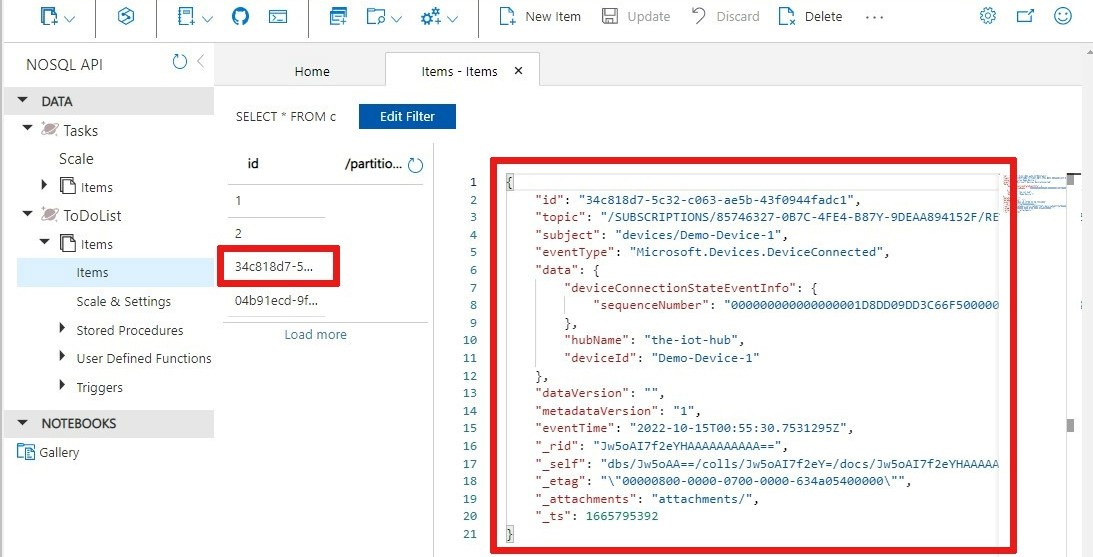
Task: Open Scale under Tasks database
Action: click(x=76, y=159)
